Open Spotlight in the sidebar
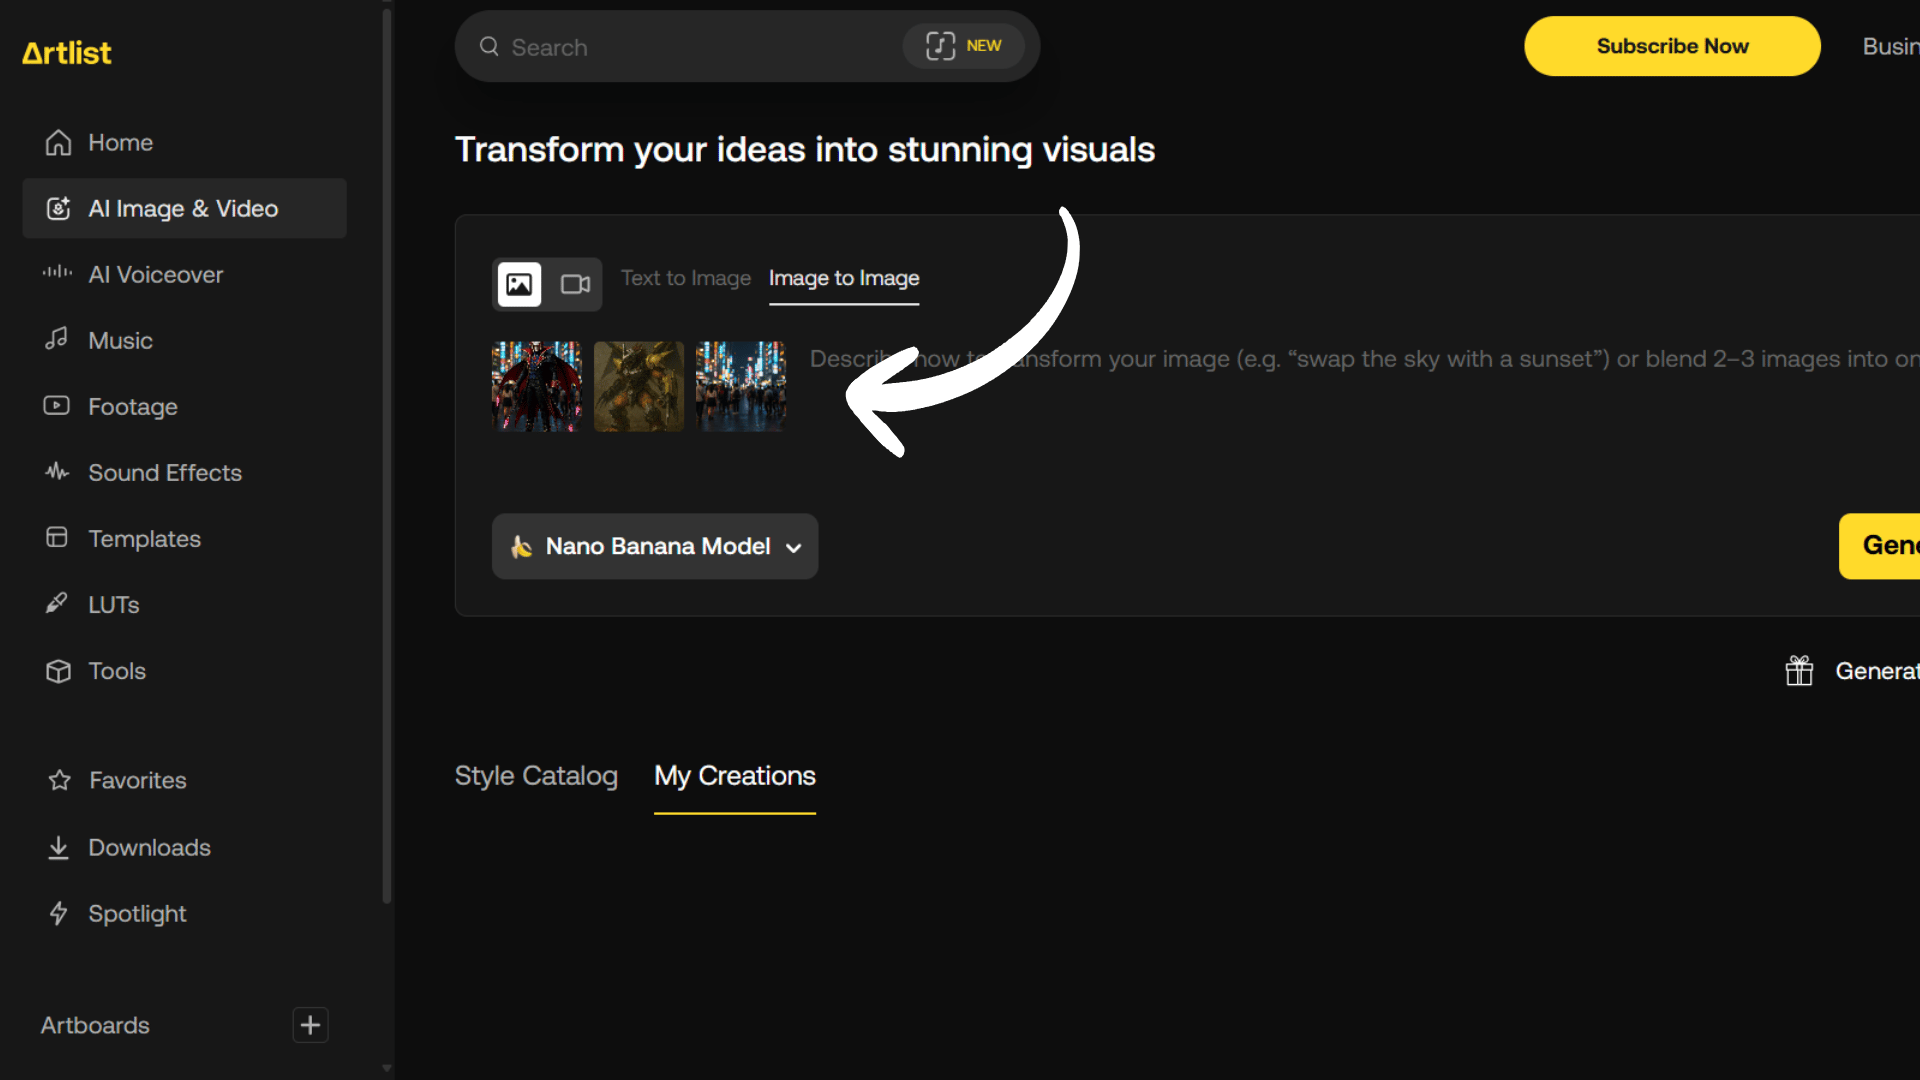This screenshot has width=1920, height=1080. tap(137, 914)
